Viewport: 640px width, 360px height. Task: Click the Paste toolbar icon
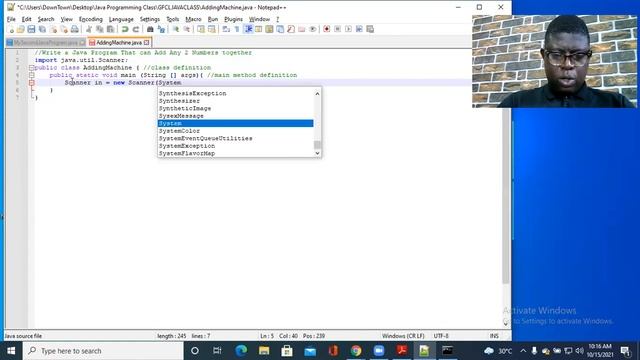pos(110,29)
